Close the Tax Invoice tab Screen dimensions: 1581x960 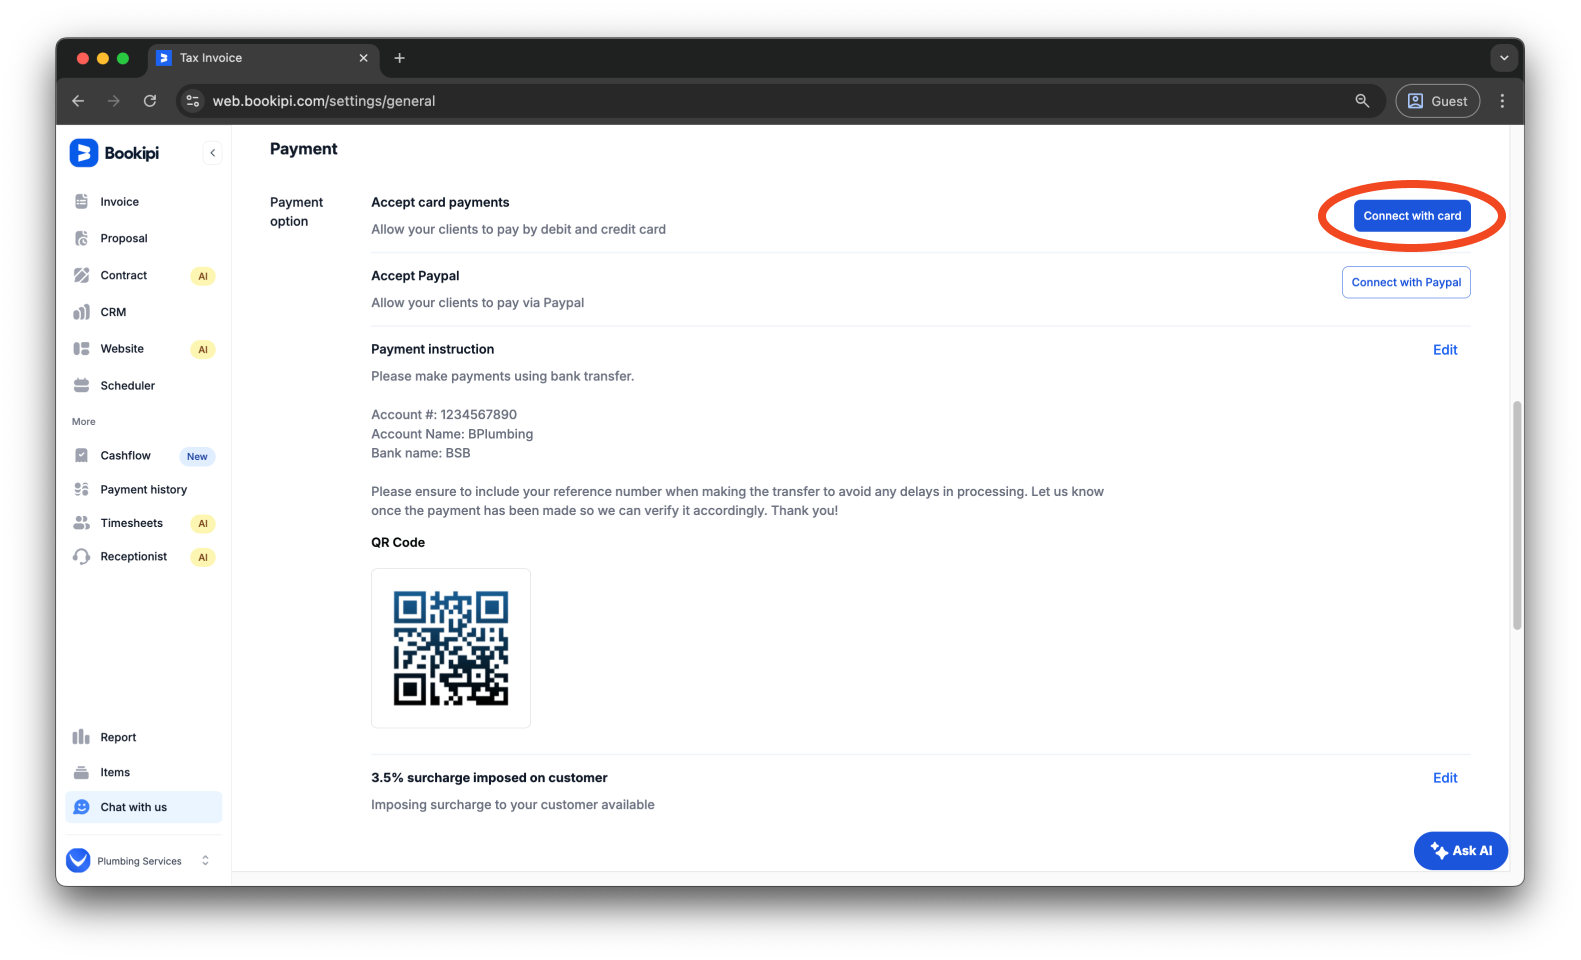(363, 58)
